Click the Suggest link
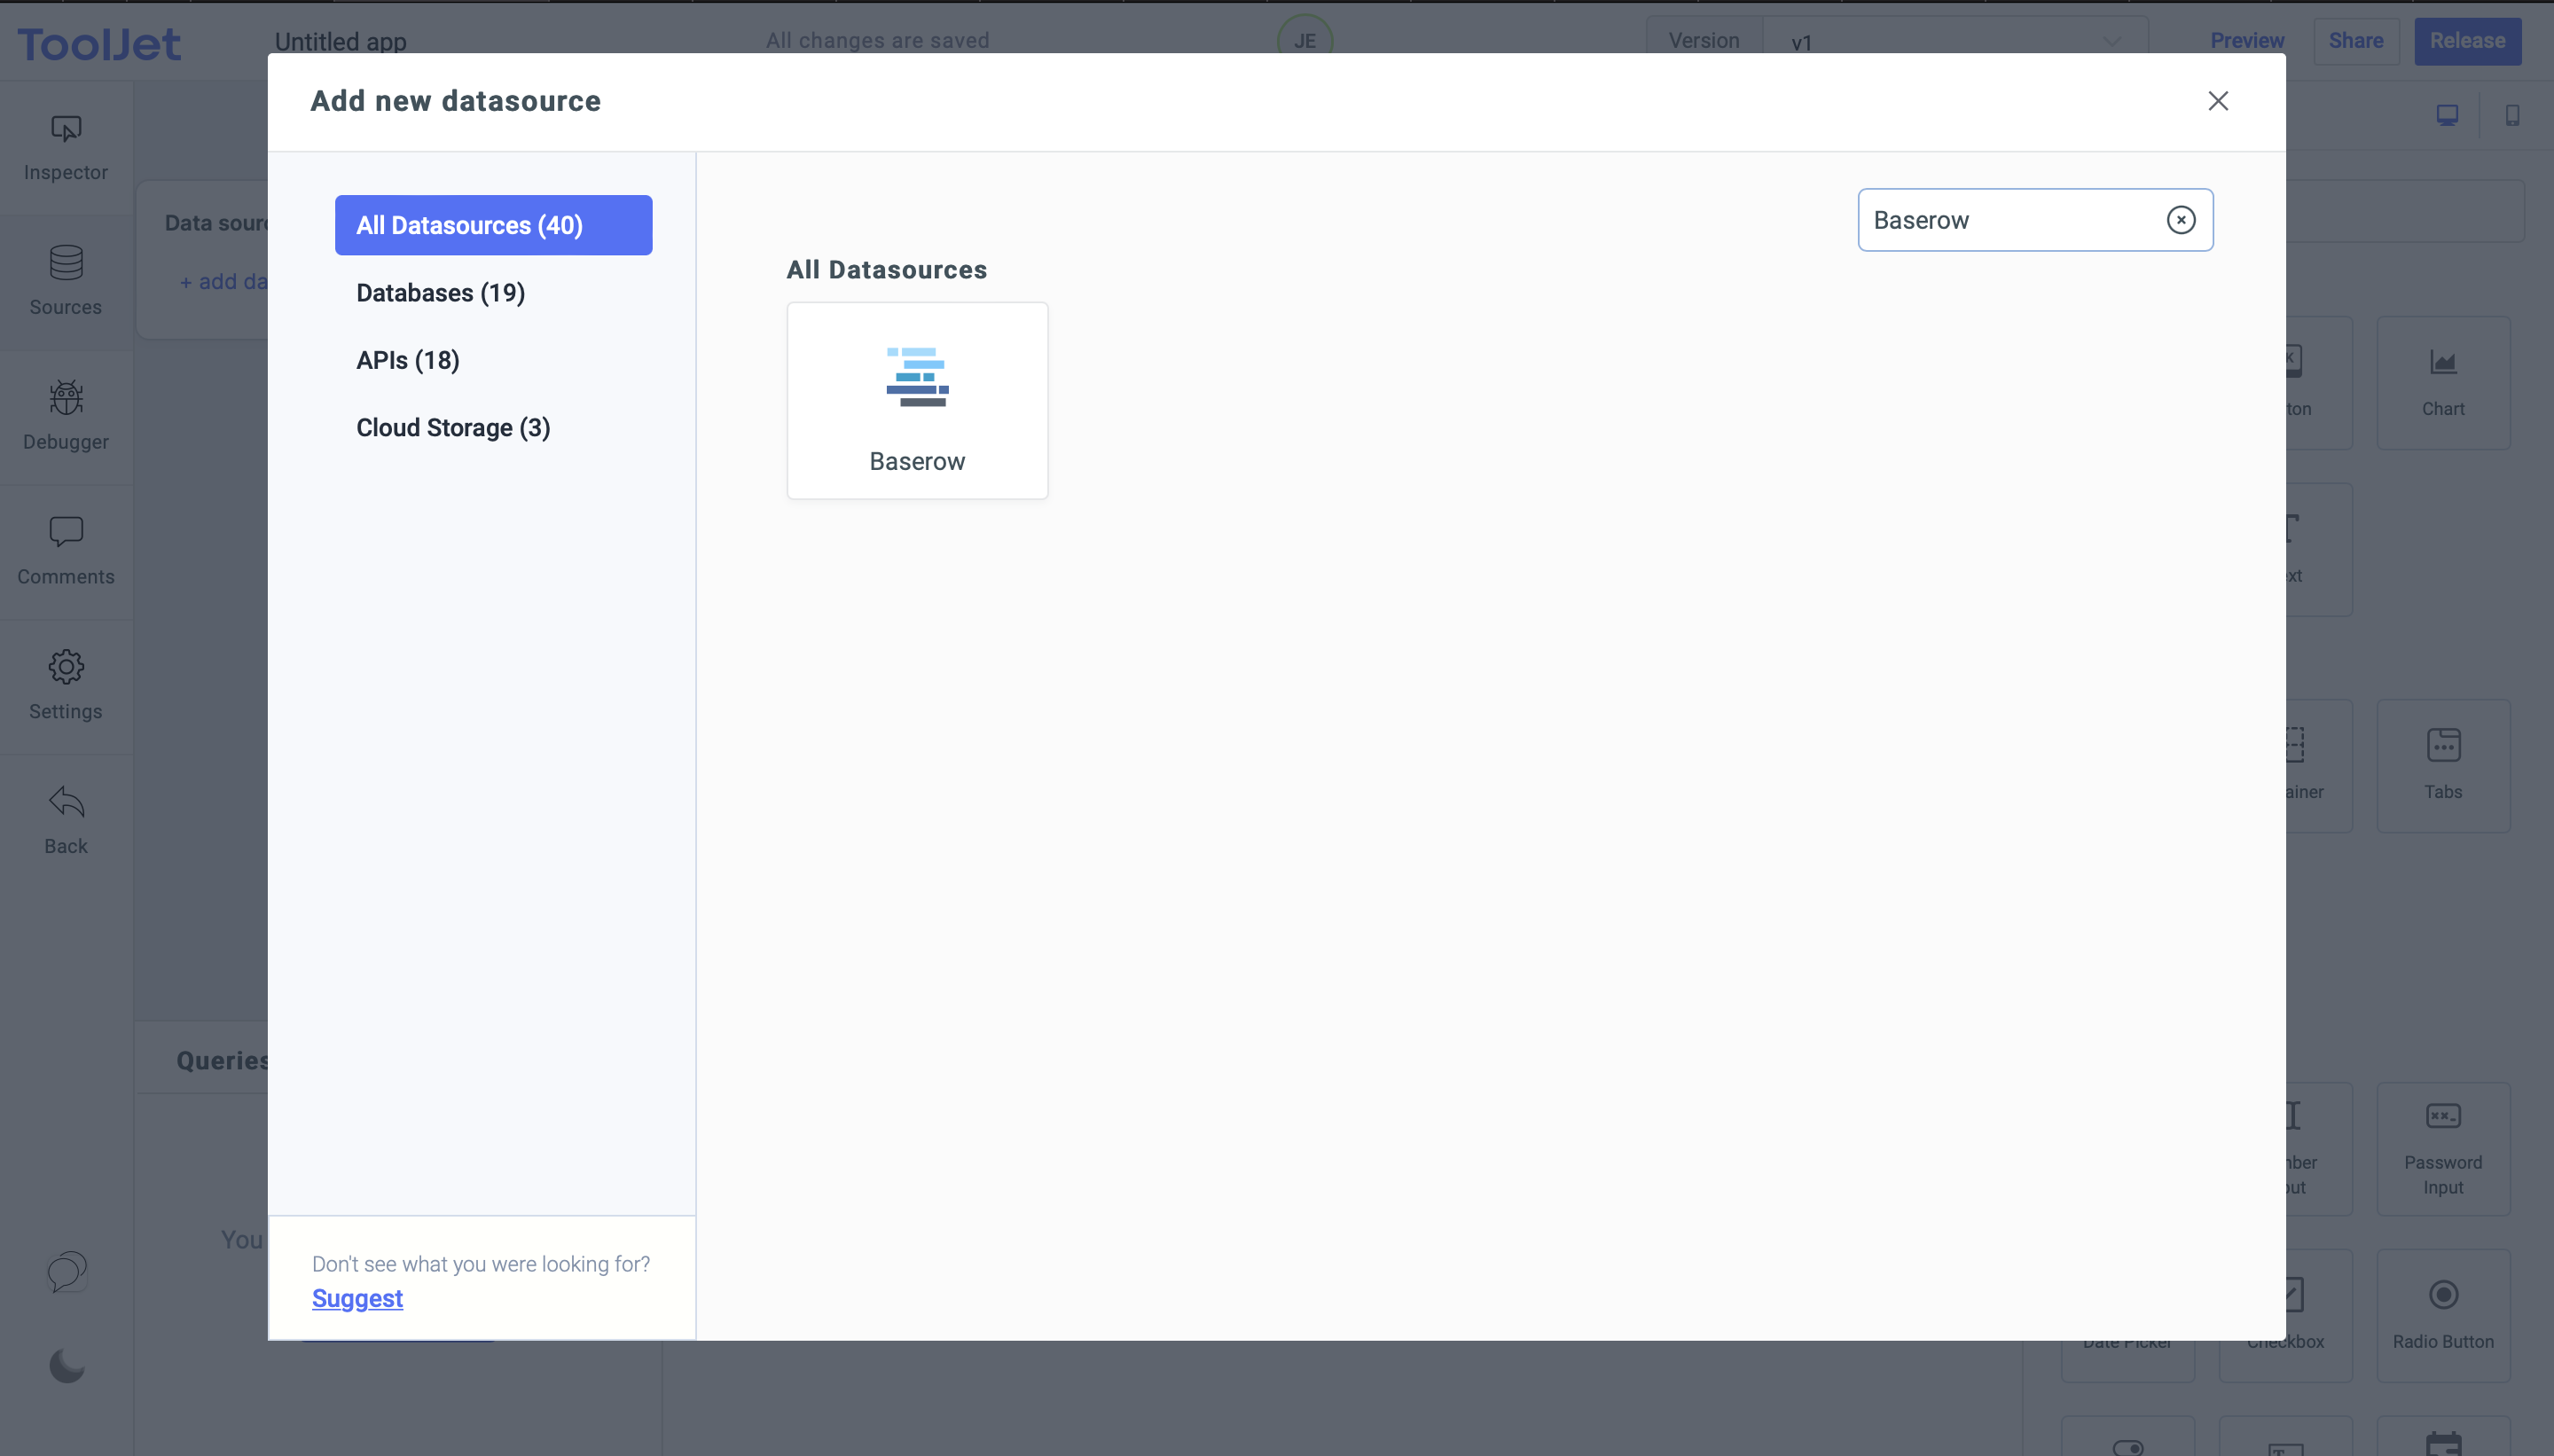This screenshot has height=1456, width=2554. (x=357, y=1297)
